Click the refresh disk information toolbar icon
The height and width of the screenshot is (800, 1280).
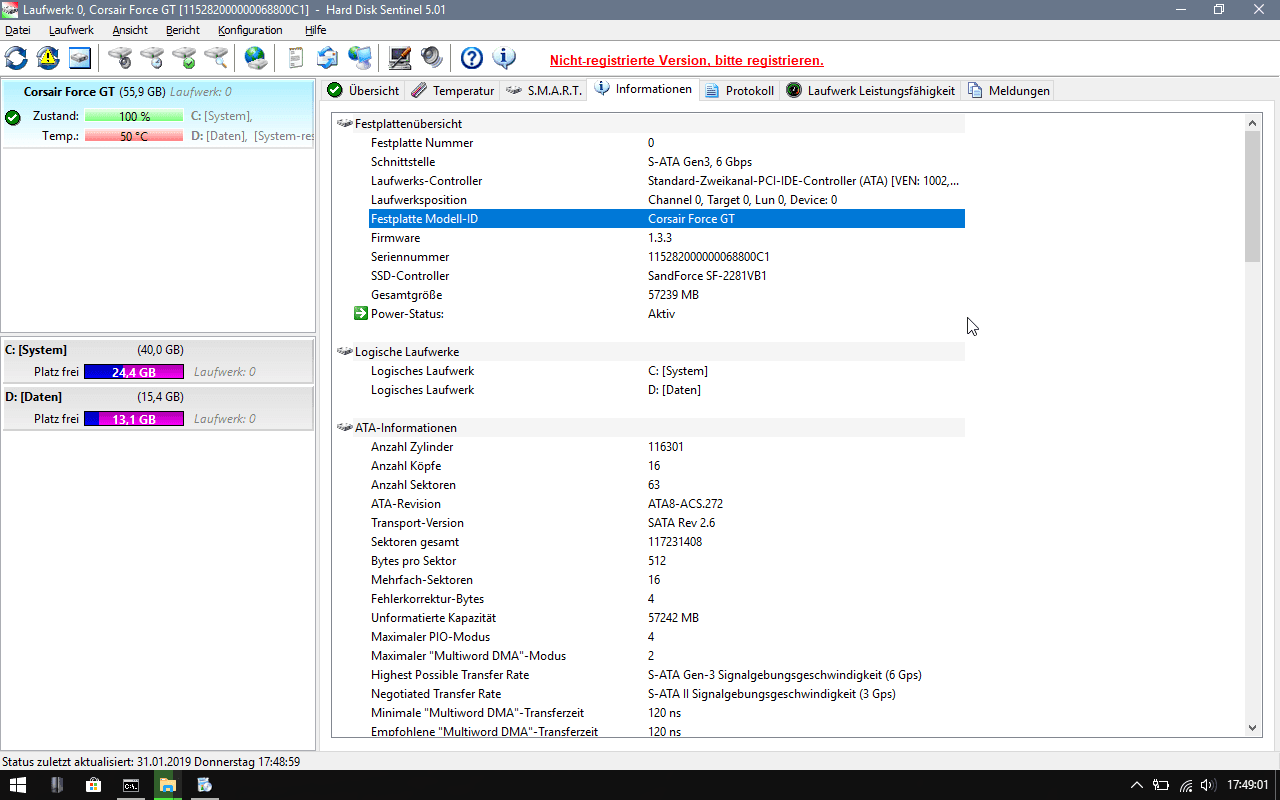(16, 58)
